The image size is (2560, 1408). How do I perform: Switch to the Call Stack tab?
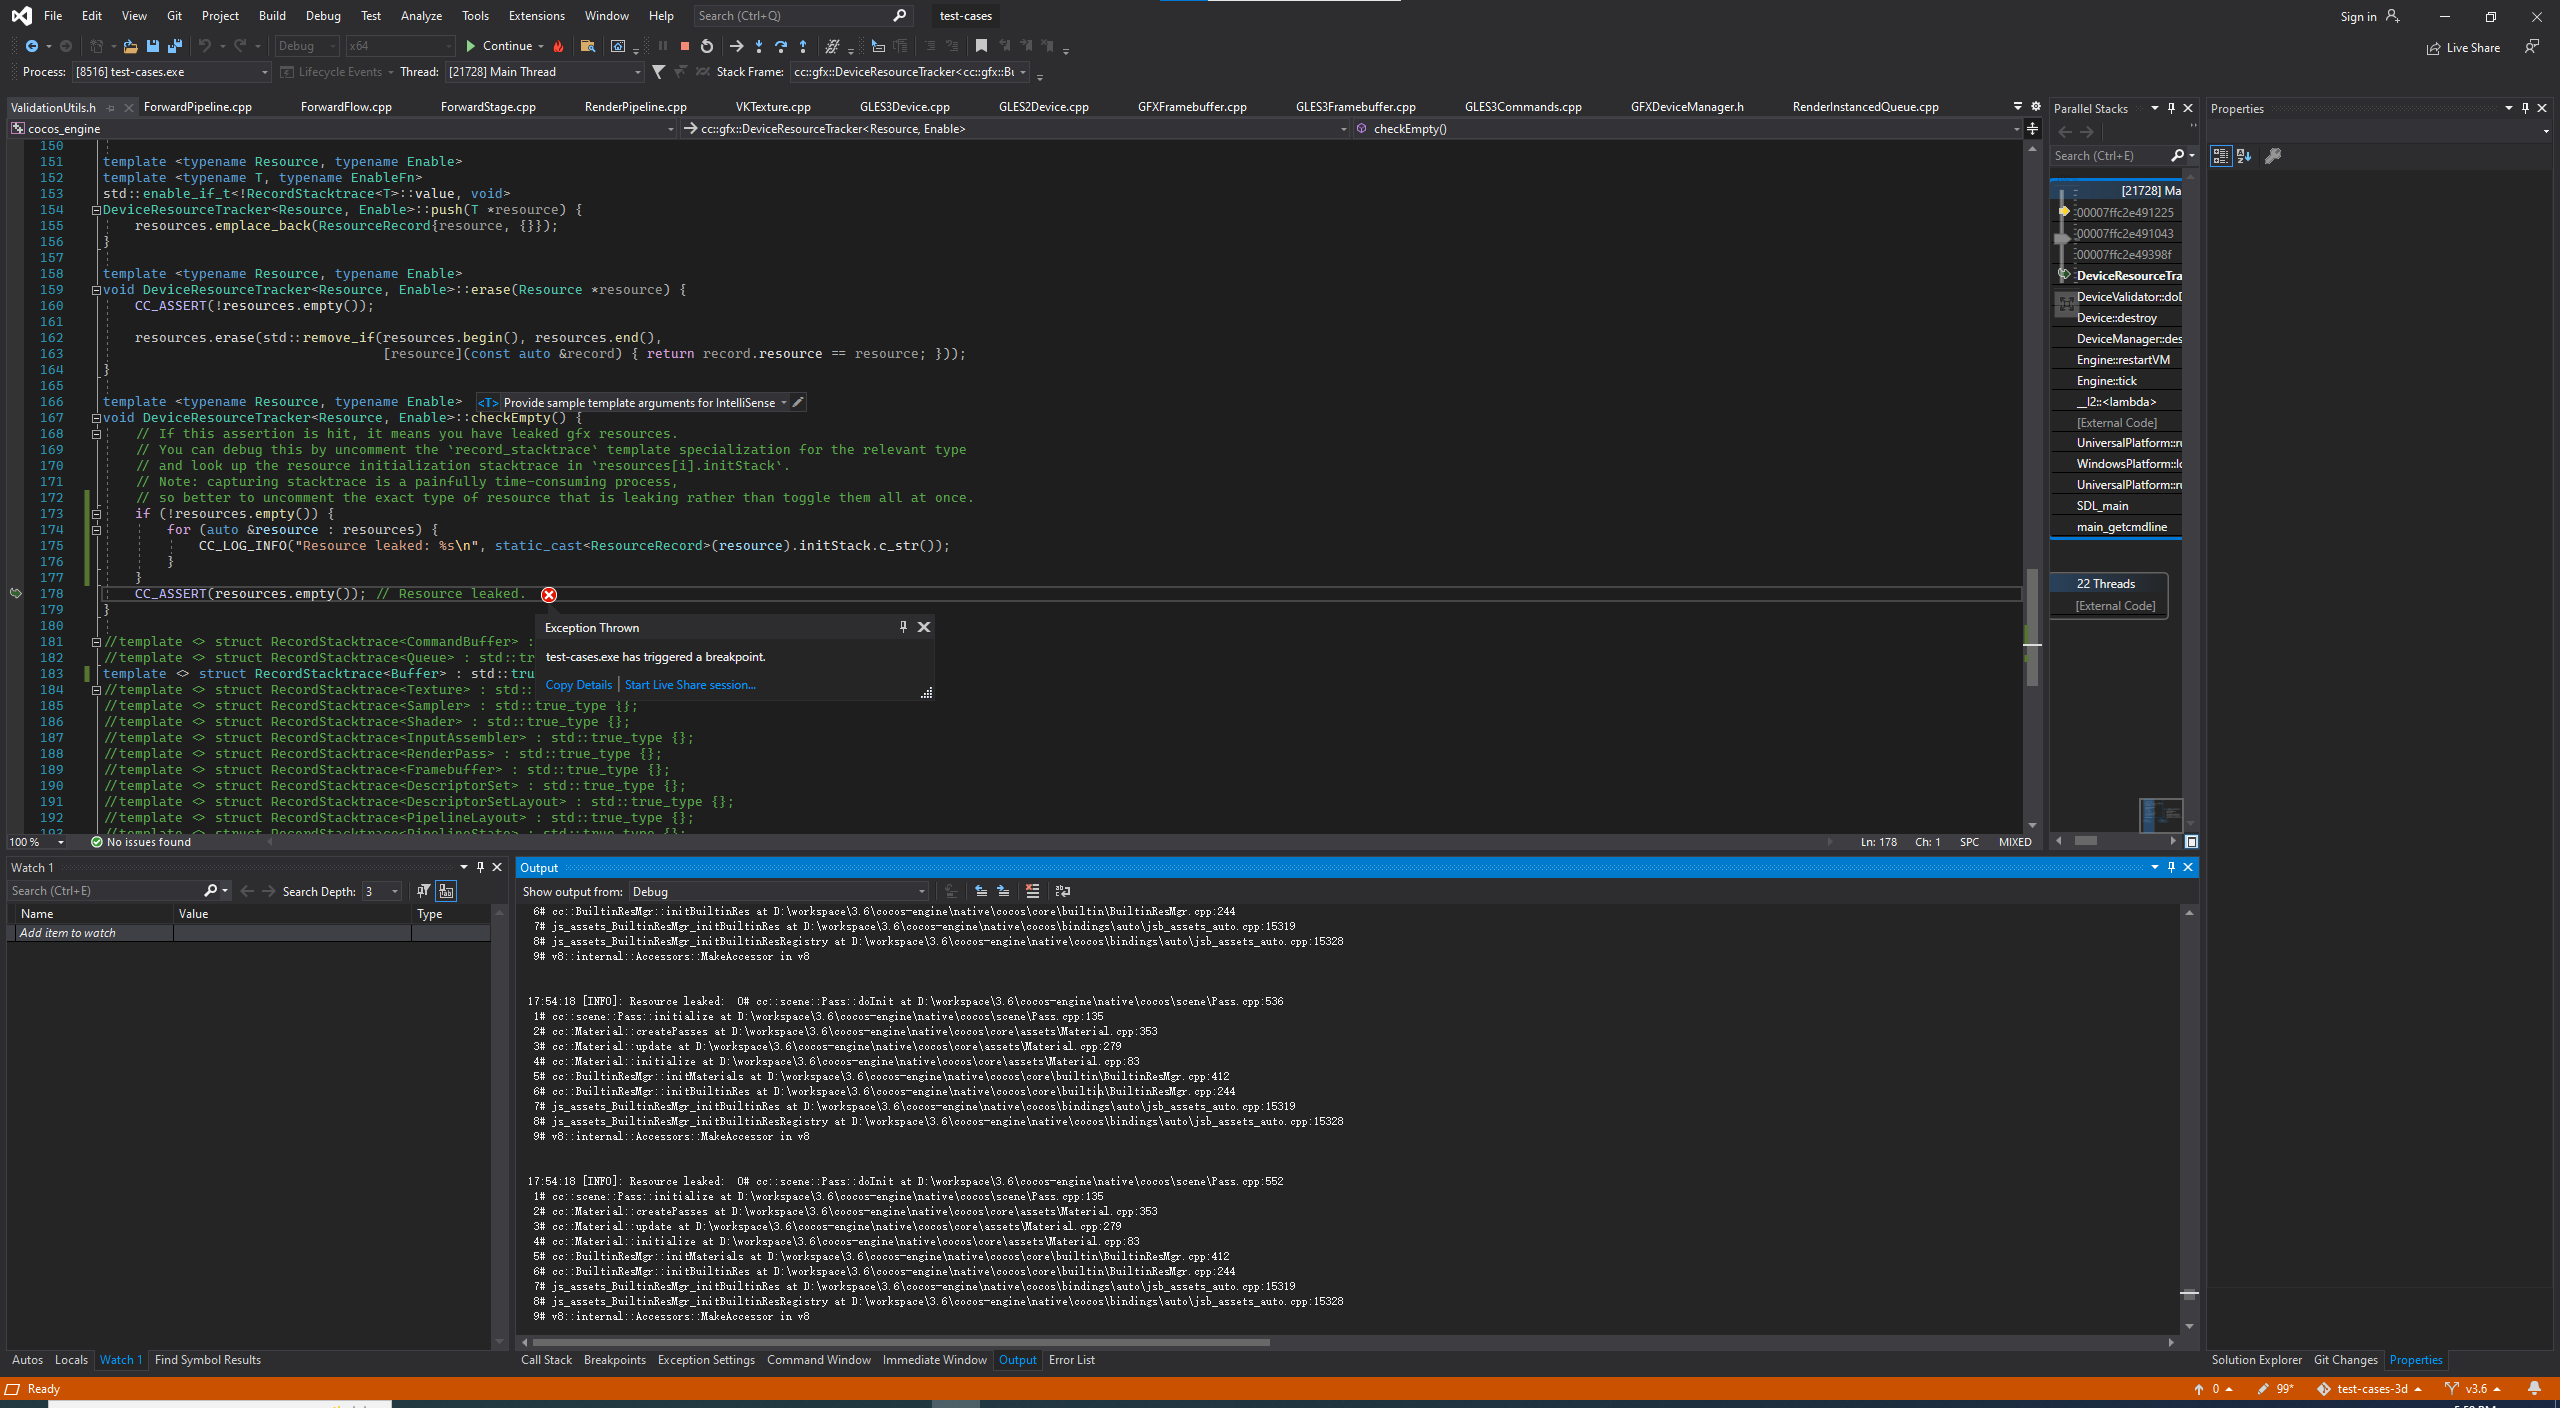[546, 1360]
